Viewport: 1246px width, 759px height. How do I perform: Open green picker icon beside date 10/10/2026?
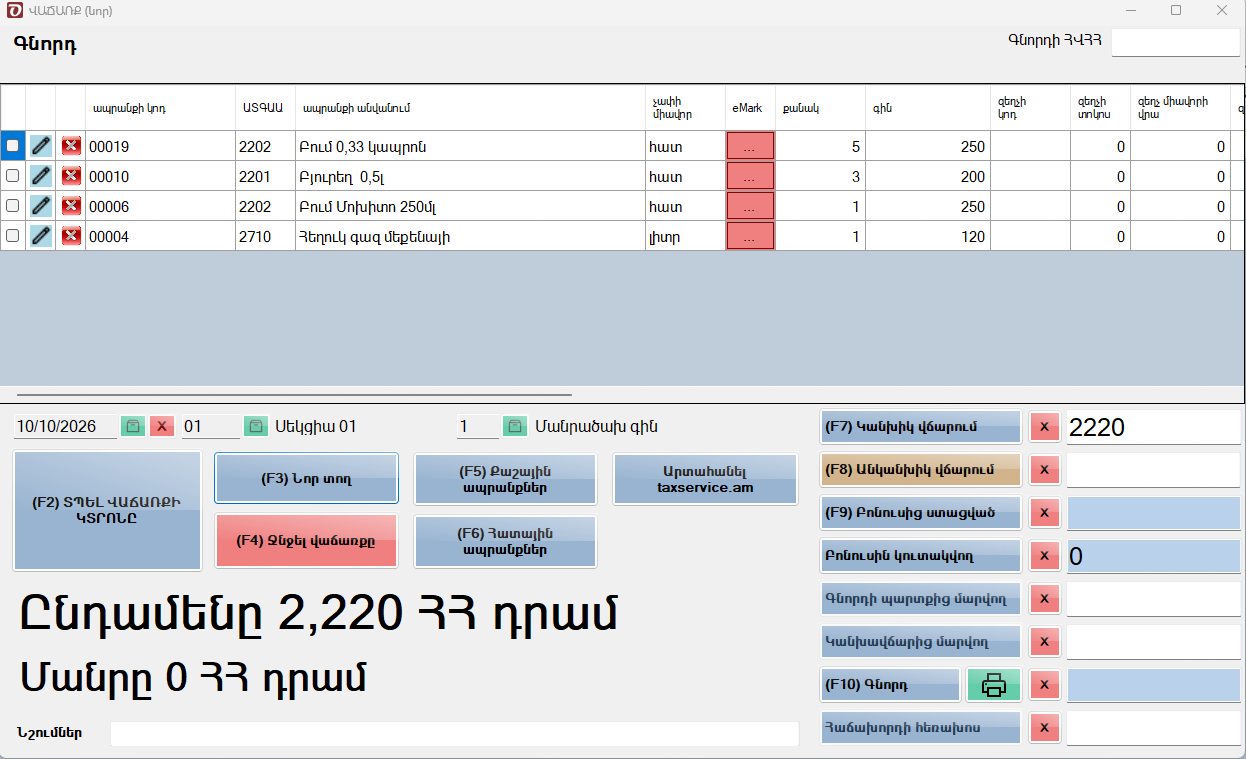click(133, 426)
